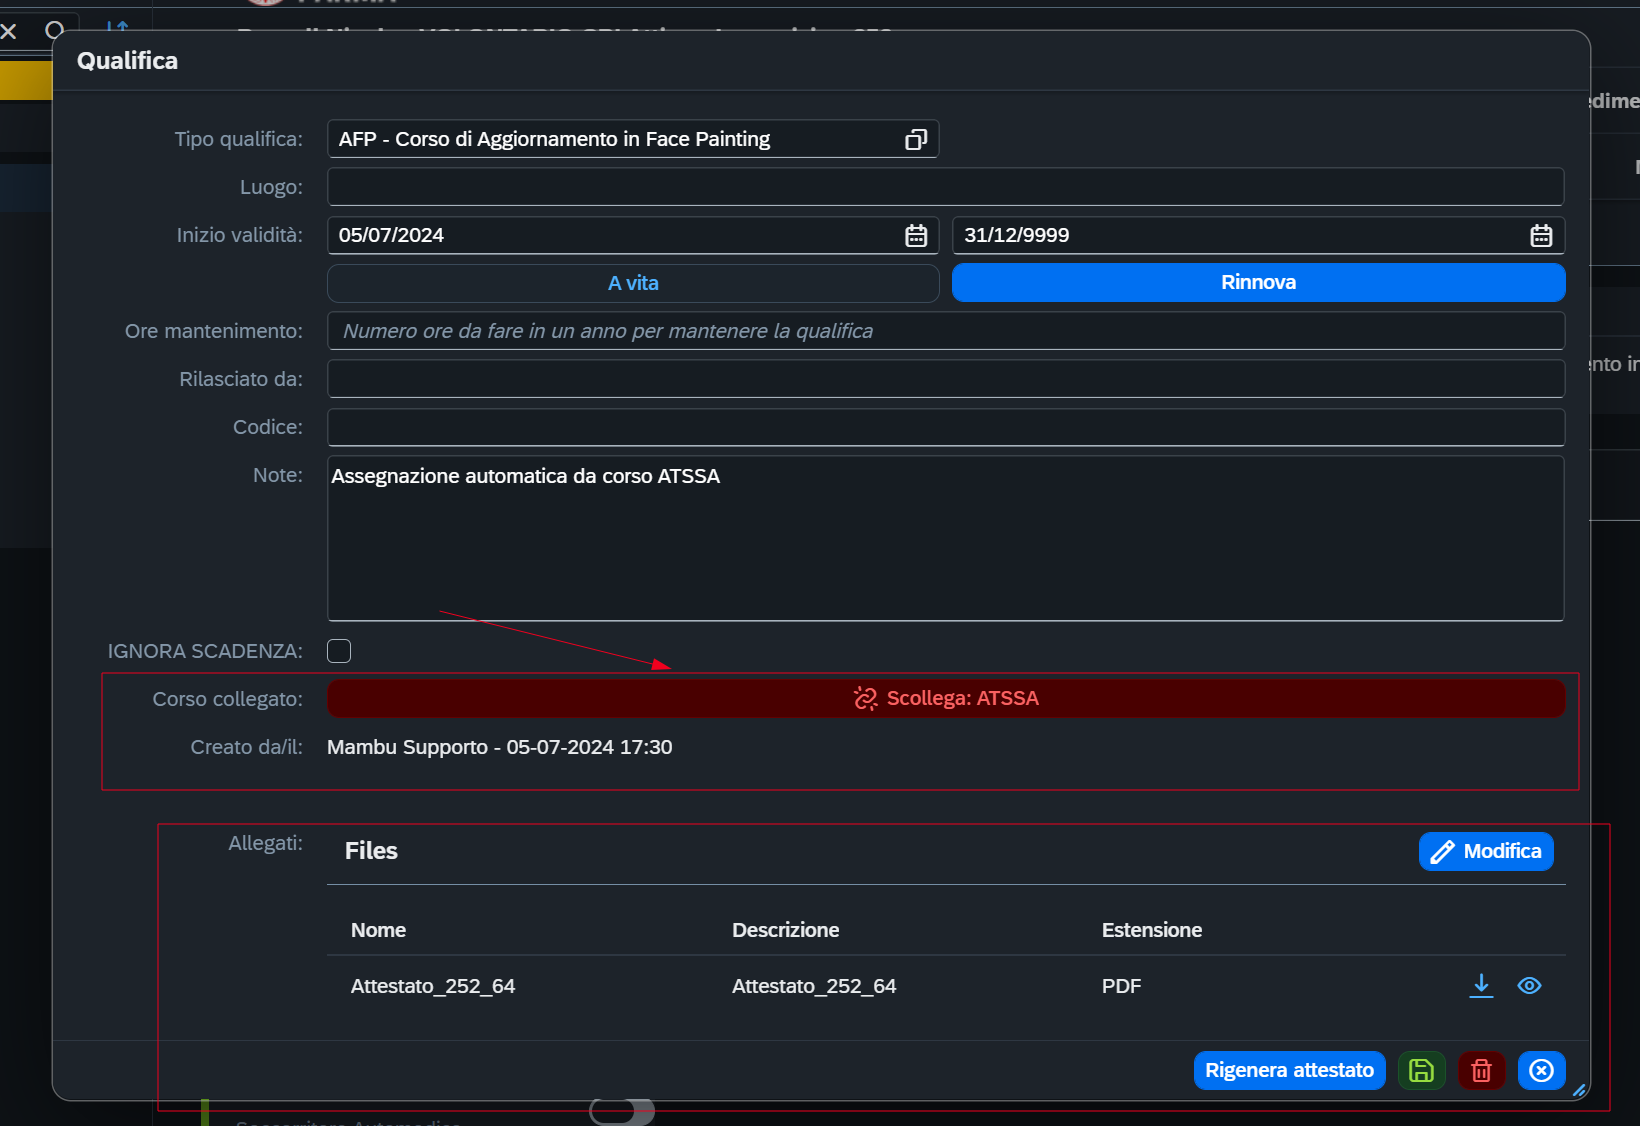Click the Note text area
This screenshot has width=1640, height=1126.
click(x=946, y=538)
